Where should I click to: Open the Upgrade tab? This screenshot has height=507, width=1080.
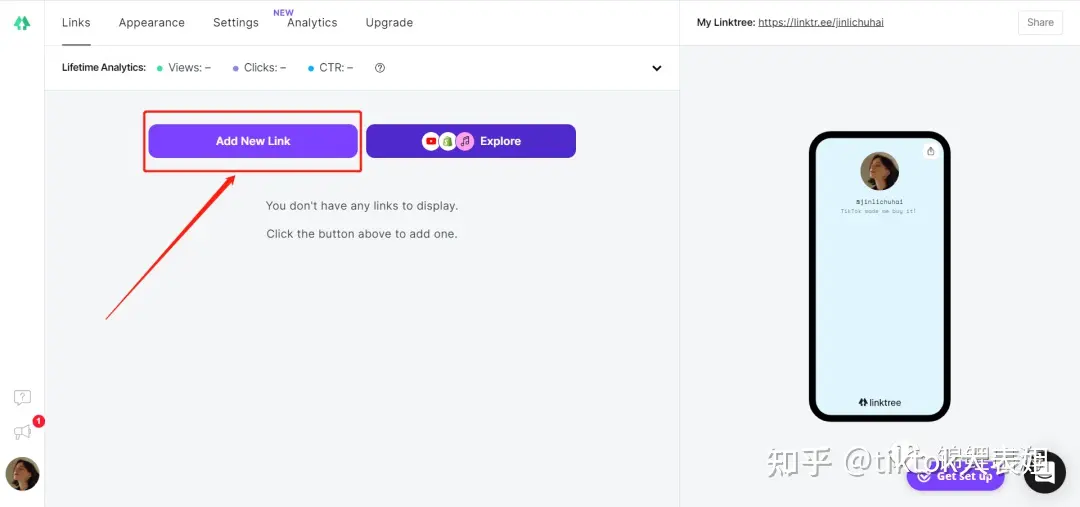389,23
